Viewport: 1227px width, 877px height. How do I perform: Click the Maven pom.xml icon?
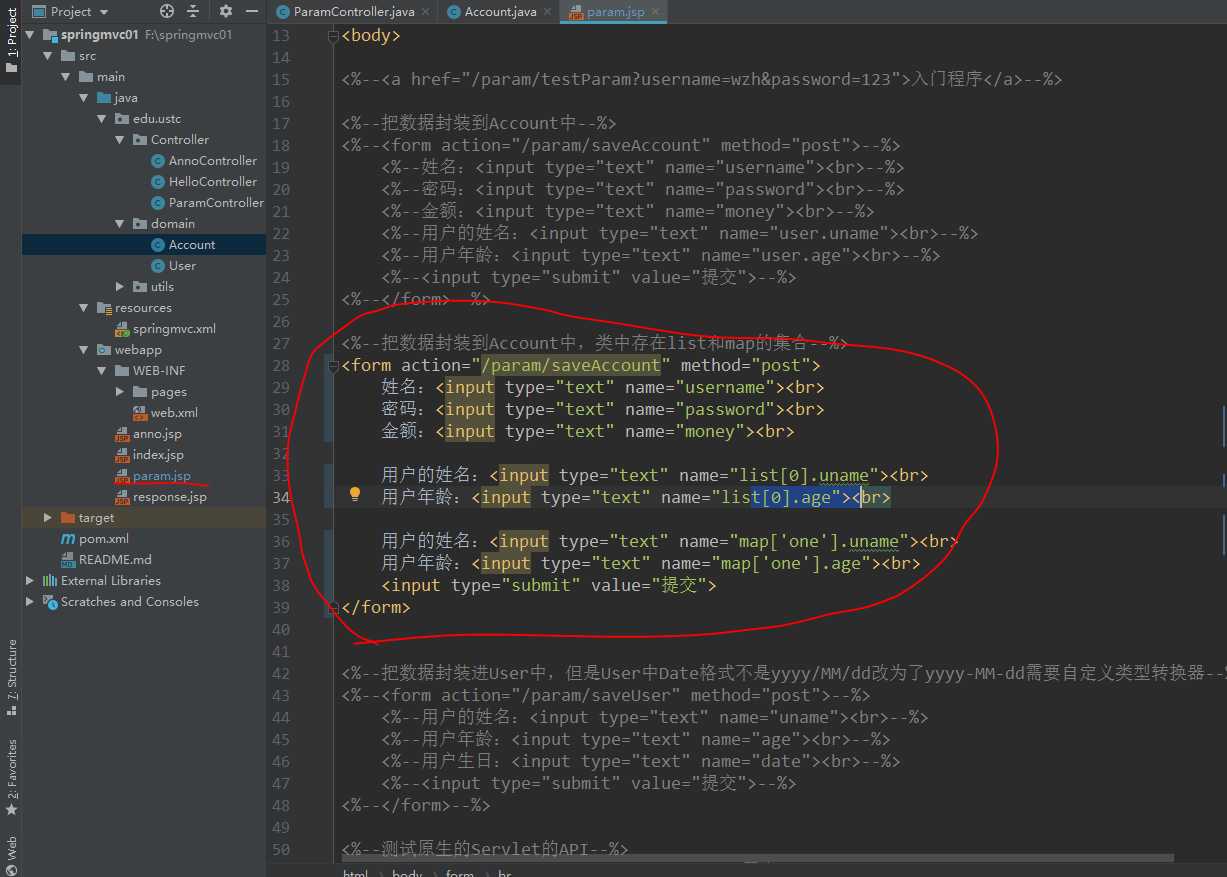pyautogui.click(x=68, y=539)
